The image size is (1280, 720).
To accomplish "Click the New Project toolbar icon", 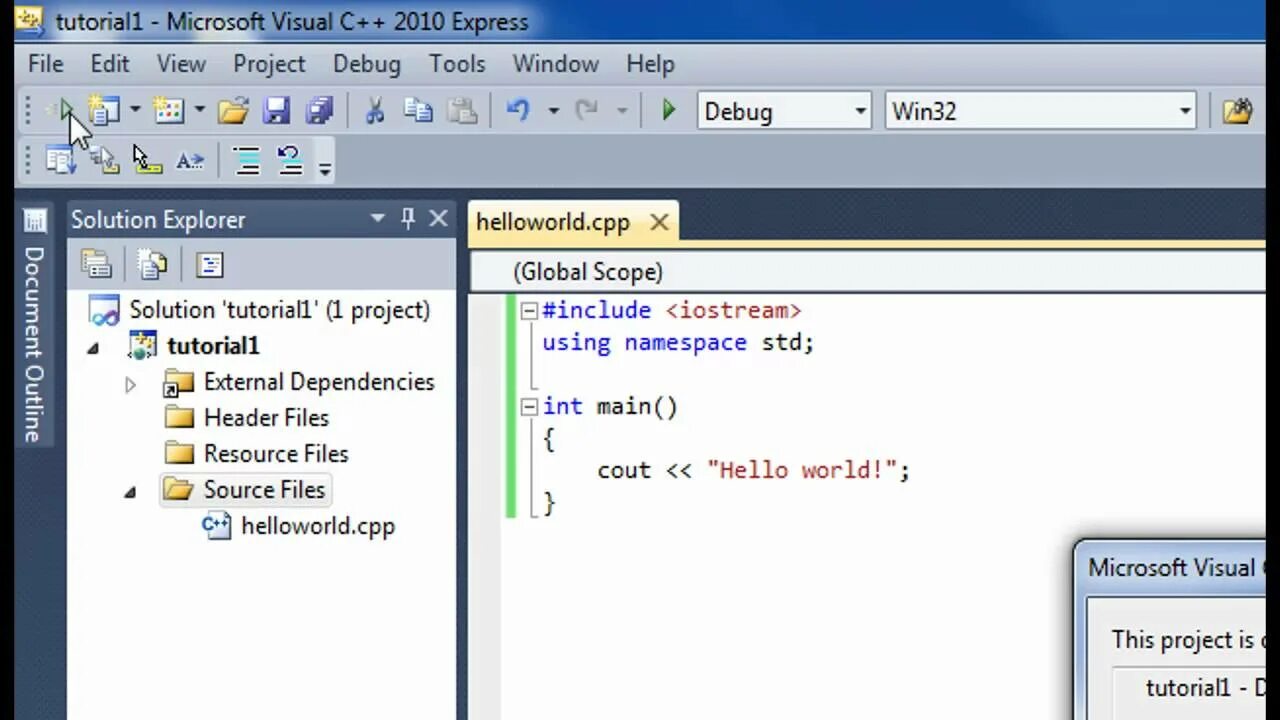I will [103, 110].
